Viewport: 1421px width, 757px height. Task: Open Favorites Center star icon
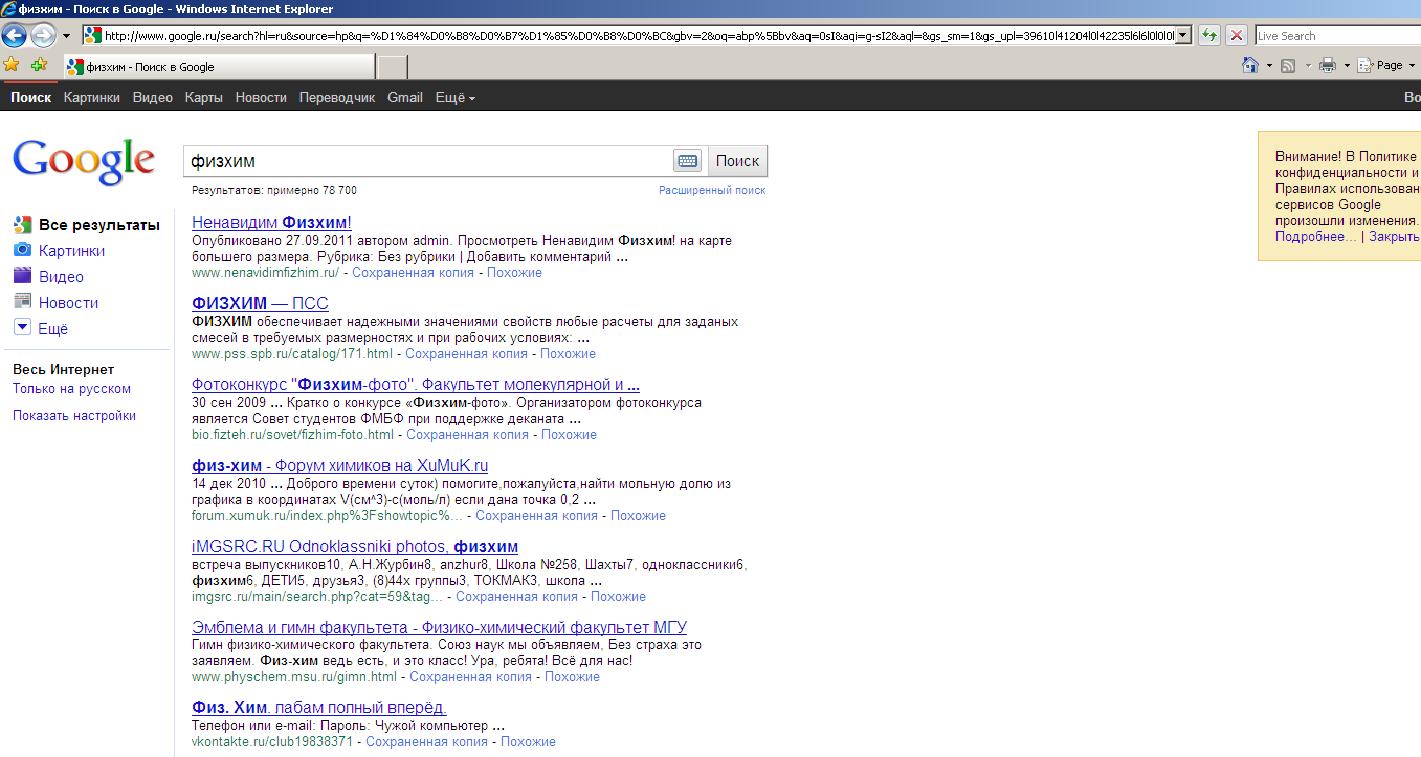pyautogui.click(x=11, y=64)
